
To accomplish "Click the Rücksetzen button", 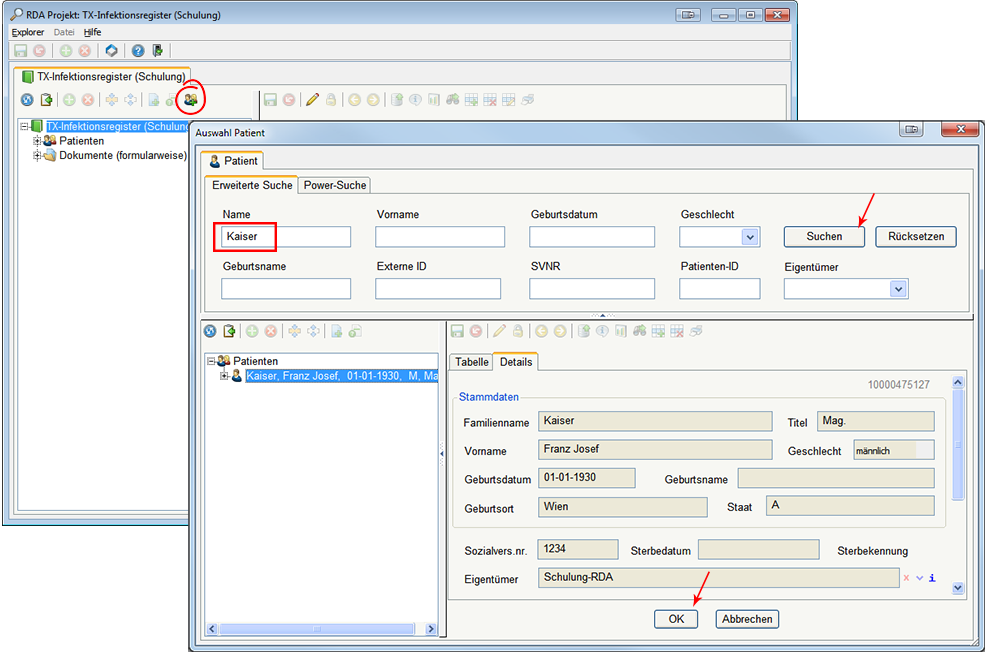I will click(x=915, y=237).
